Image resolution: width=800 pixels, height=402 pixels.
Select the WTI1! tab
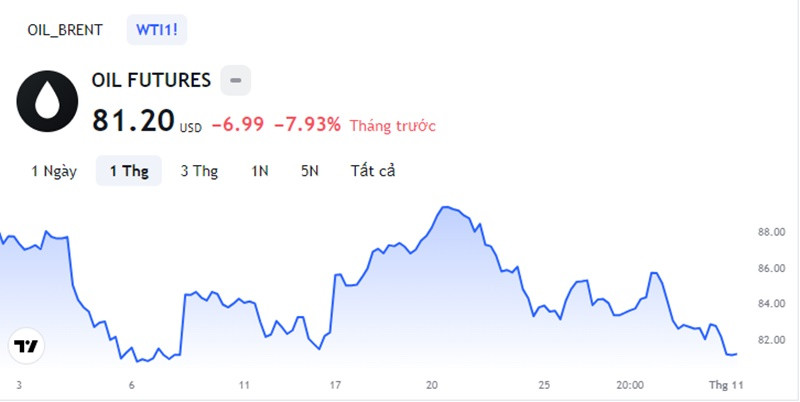click(157, 30)
